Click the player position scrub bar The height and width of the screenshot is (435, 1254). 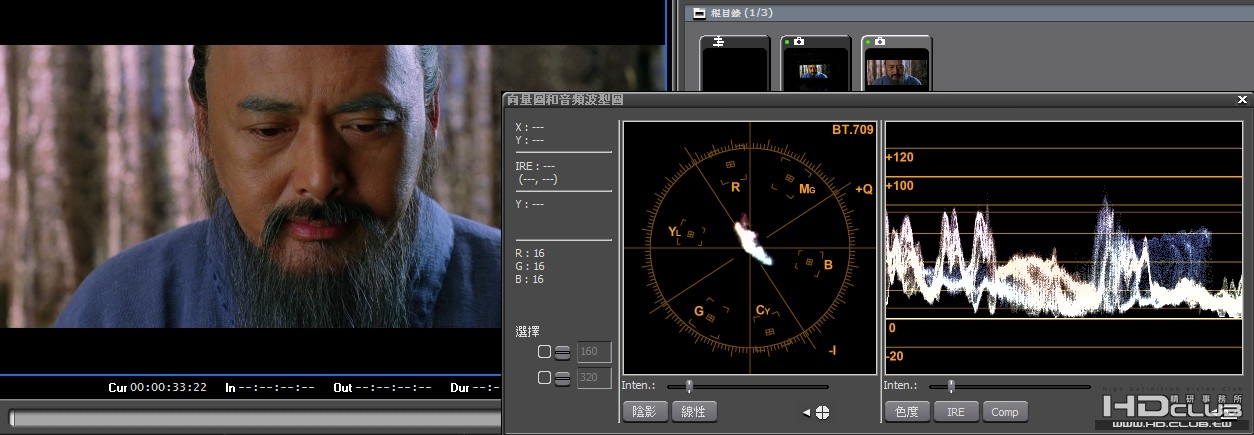click(x=255, y=418)
